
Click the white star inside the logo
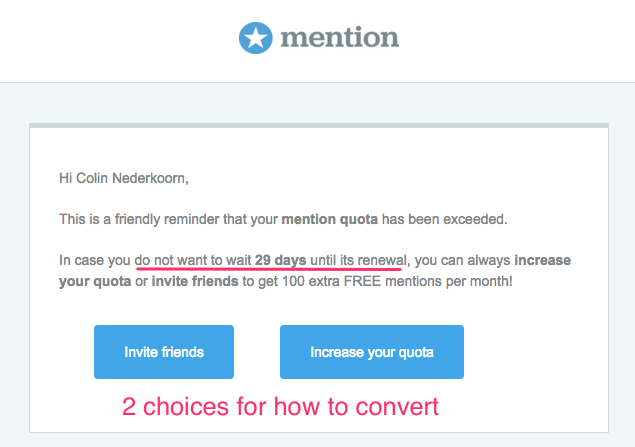(256, 38)
